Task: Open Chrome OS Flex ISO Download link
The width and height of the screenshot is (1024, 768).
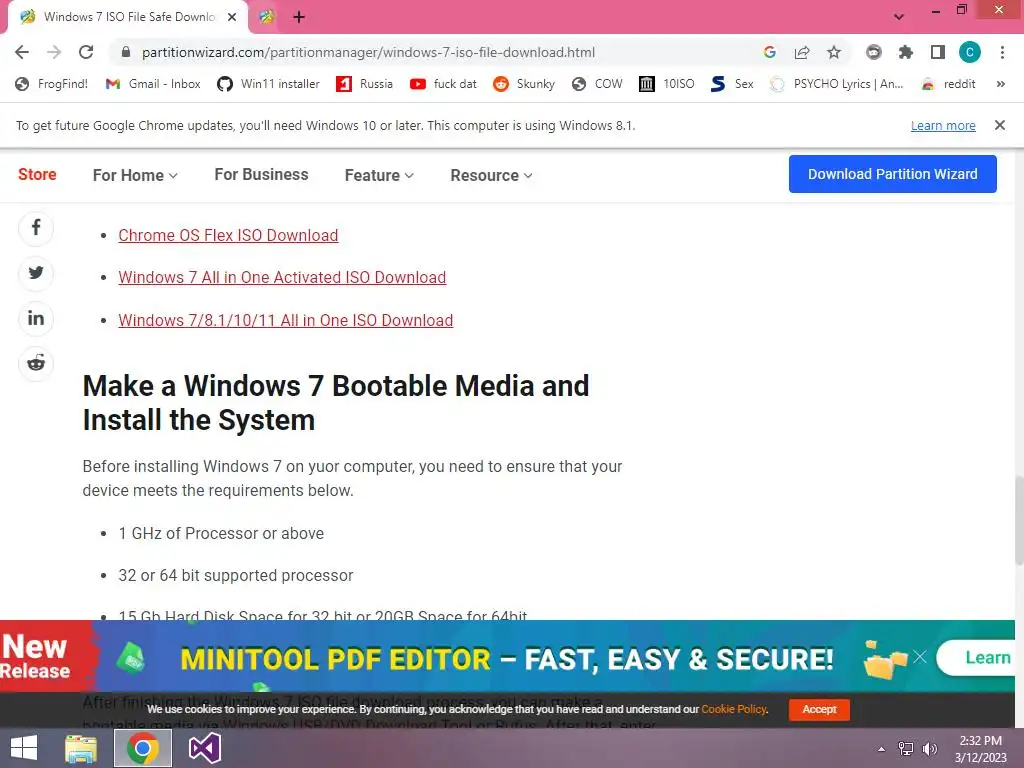Action: coord(228,235)
